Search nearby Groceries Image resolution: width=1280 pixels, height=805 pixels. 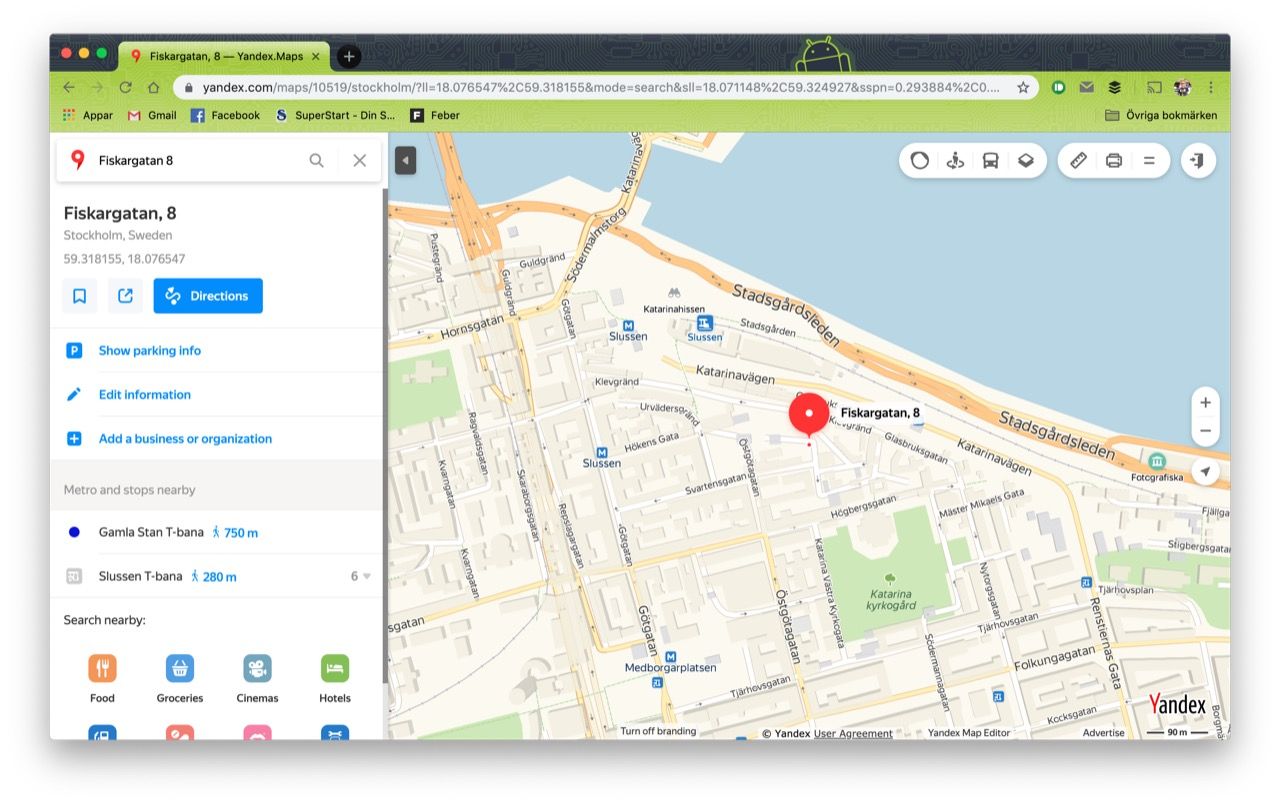click(180, 678)
